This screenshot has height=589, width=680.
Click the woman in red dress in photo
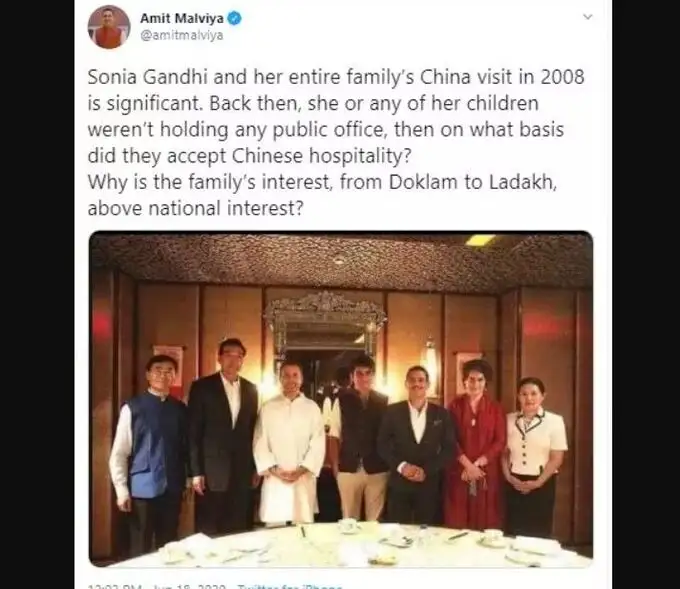tap(476, 445)
